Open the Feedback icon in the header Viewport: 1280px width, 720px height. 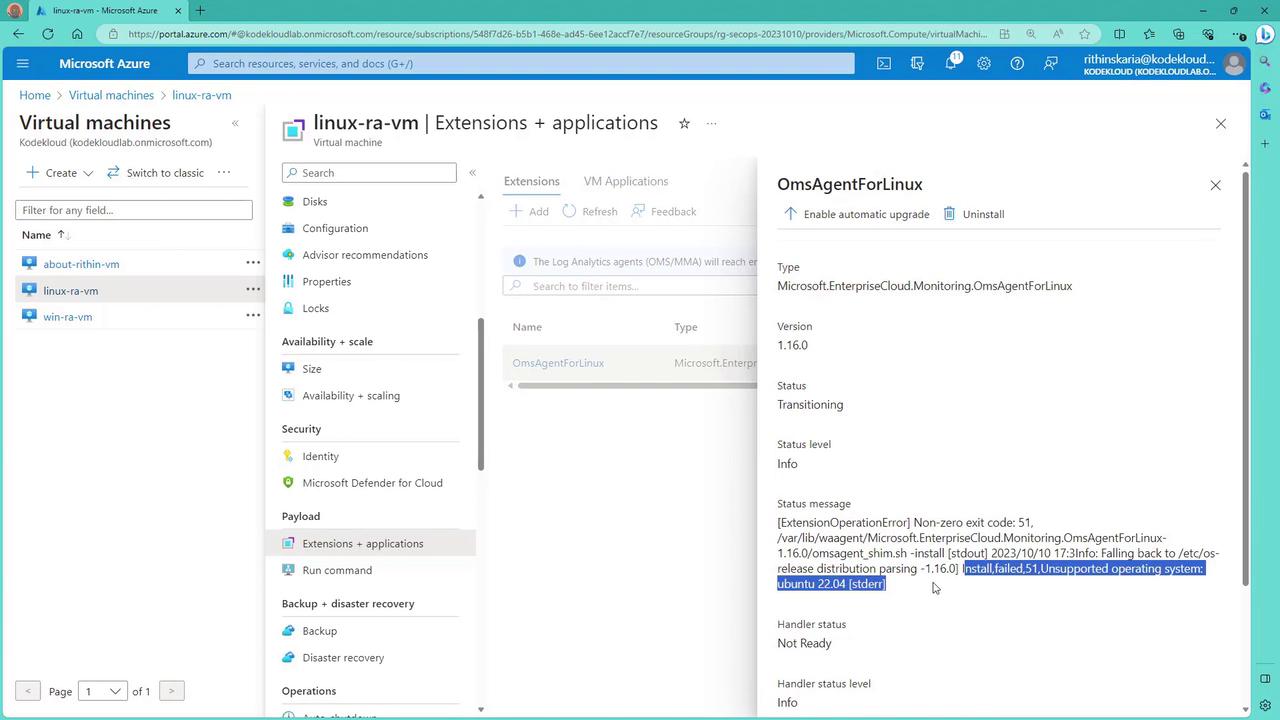[1050, 63]
